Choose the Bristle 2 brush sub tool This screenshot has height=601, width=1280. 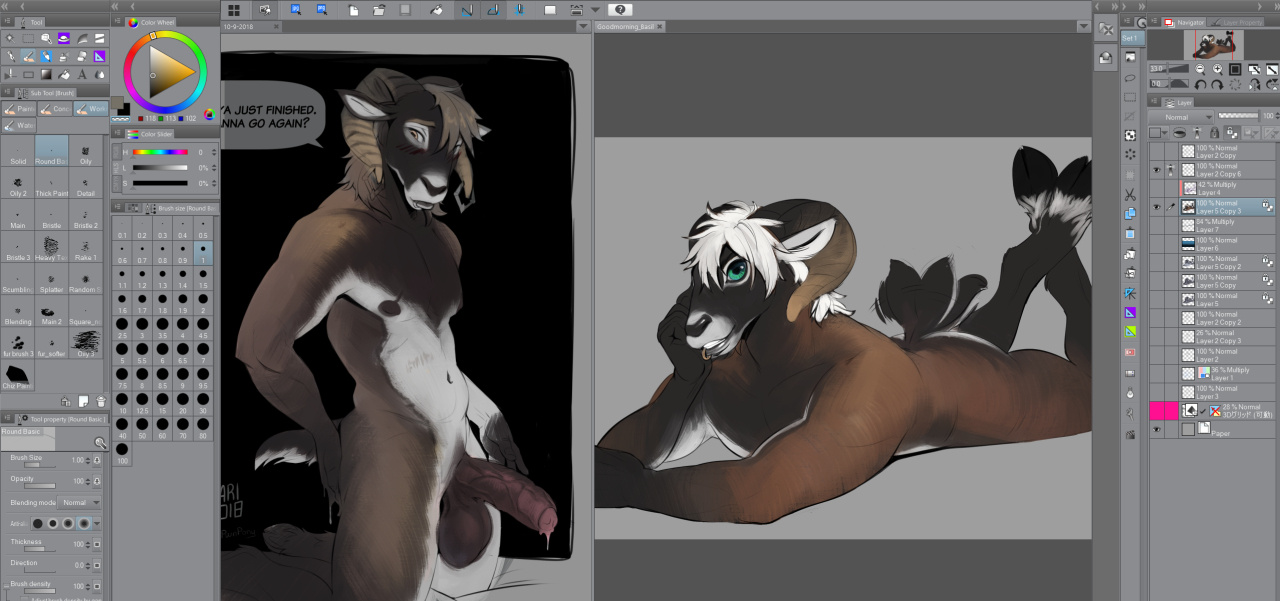(x=87, y=216)
